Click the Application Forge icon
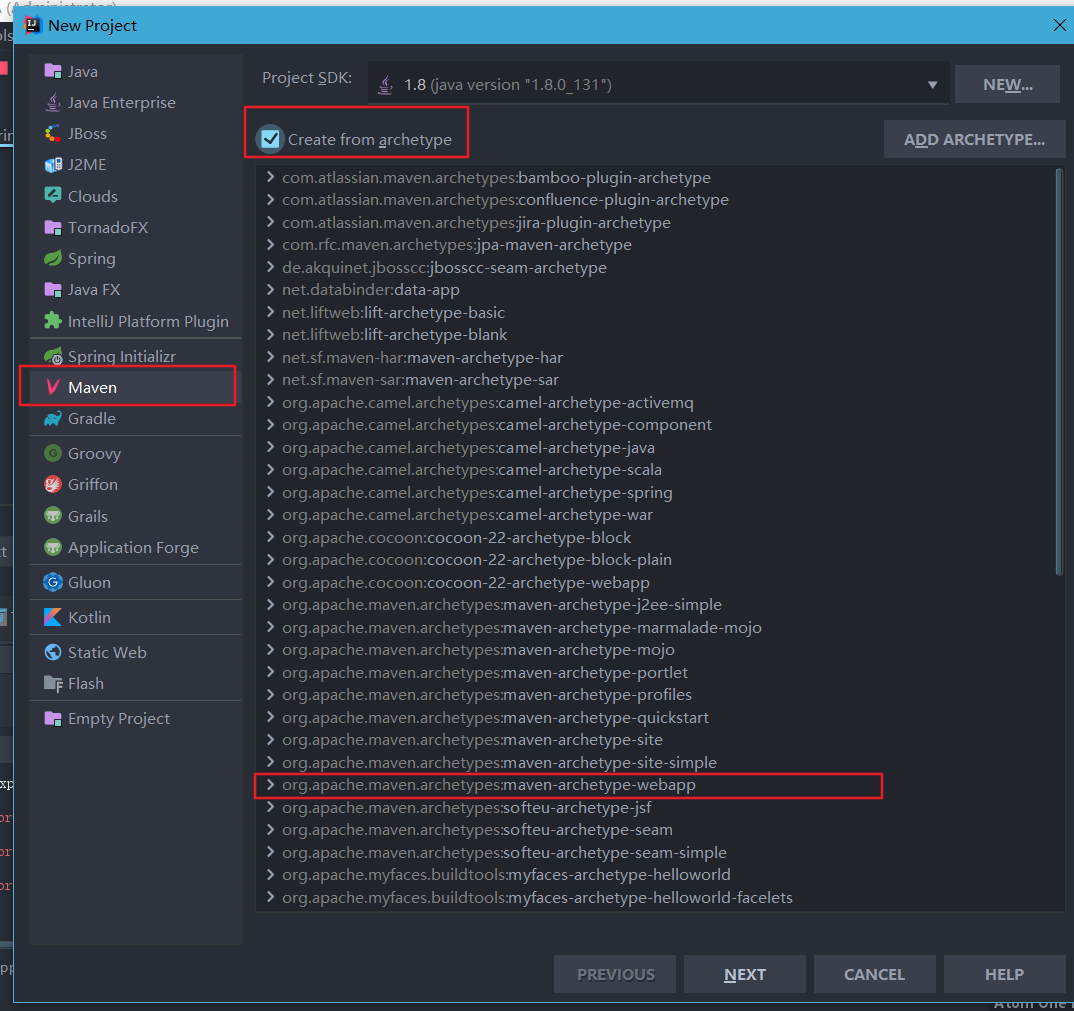Screen dimensions: 1074x1011 pyautogui.click(x=53, y=547)
